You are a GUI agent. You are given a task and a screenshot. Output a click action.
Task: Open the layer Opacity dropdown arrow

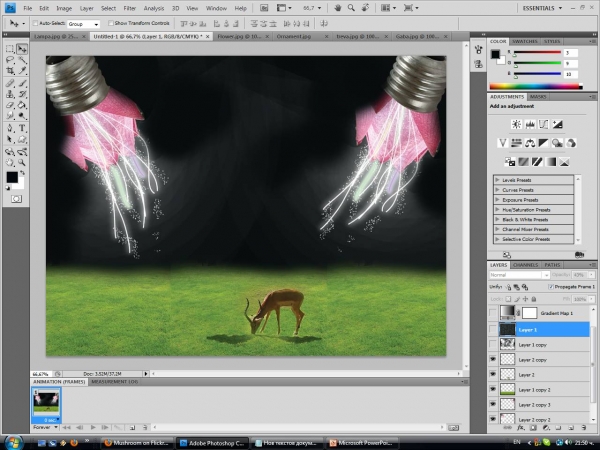[592, 275]
